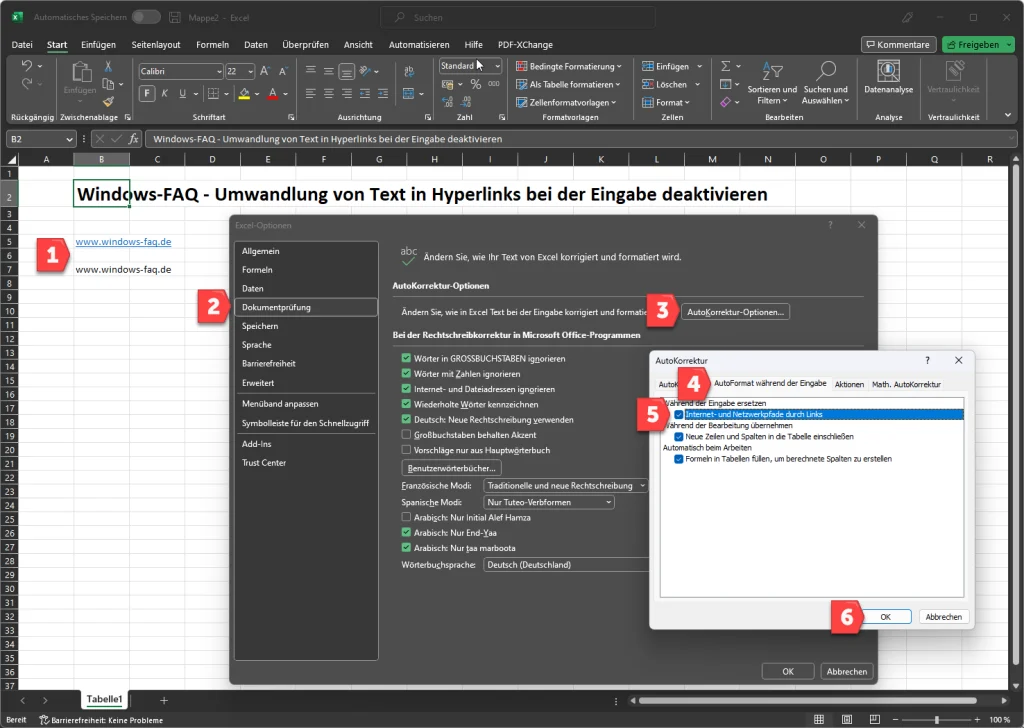The image size is (1024, 728).
Task: Uncheck Wiederholte Wörter kennzeichnen
Action: pyautogui.click(x=406, y=404)
